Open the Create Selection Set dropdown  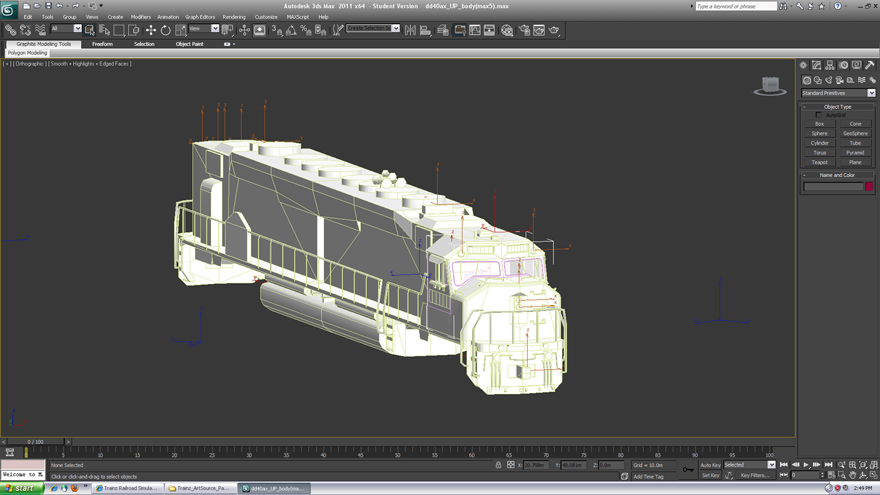(x=373, y=28)
